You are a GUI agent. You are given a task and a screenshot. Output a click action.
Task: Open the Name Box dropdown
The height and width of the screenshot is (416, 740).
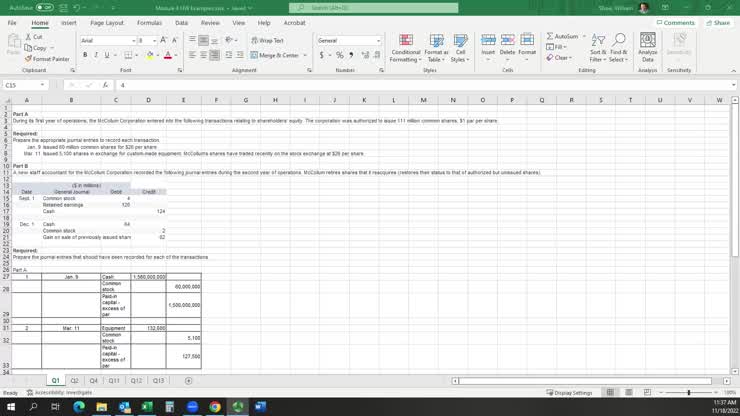pos(42,85)
